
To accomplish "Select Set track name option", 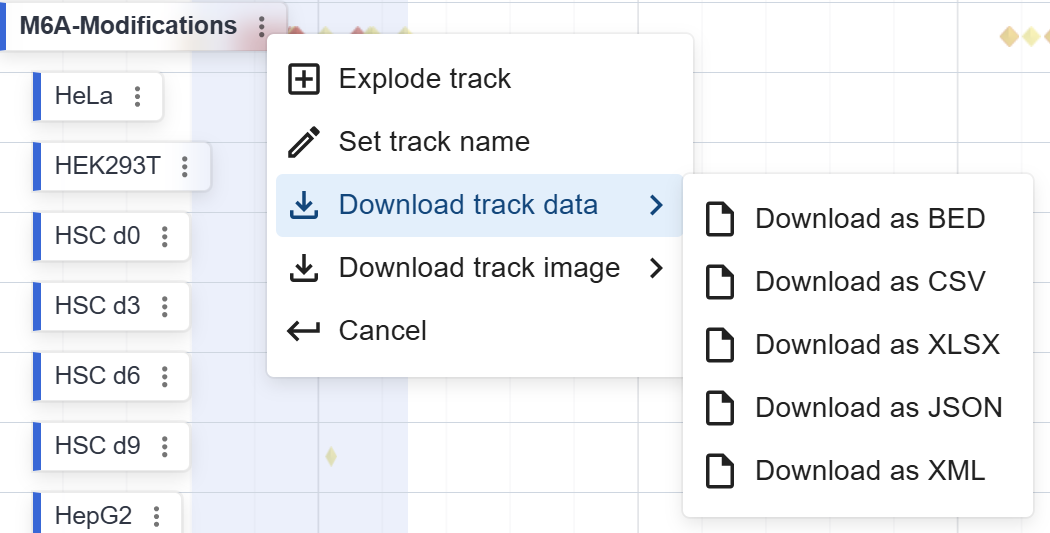I will tap(433, 142).
